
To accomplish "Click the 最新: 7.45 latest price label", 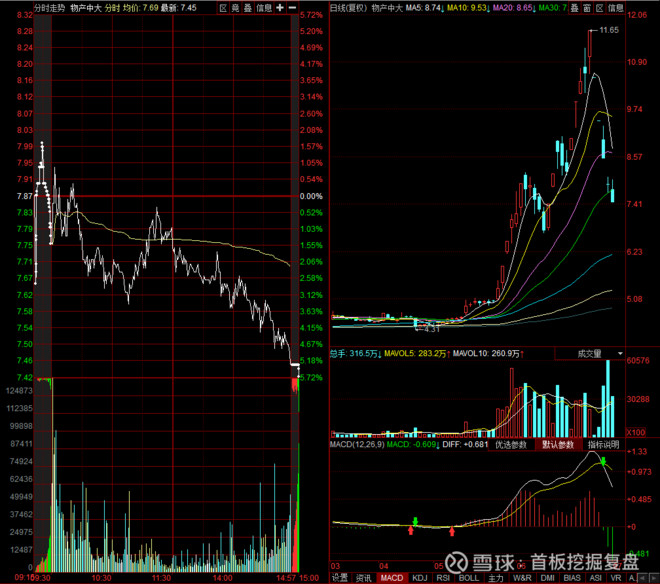I will [178, 8].
